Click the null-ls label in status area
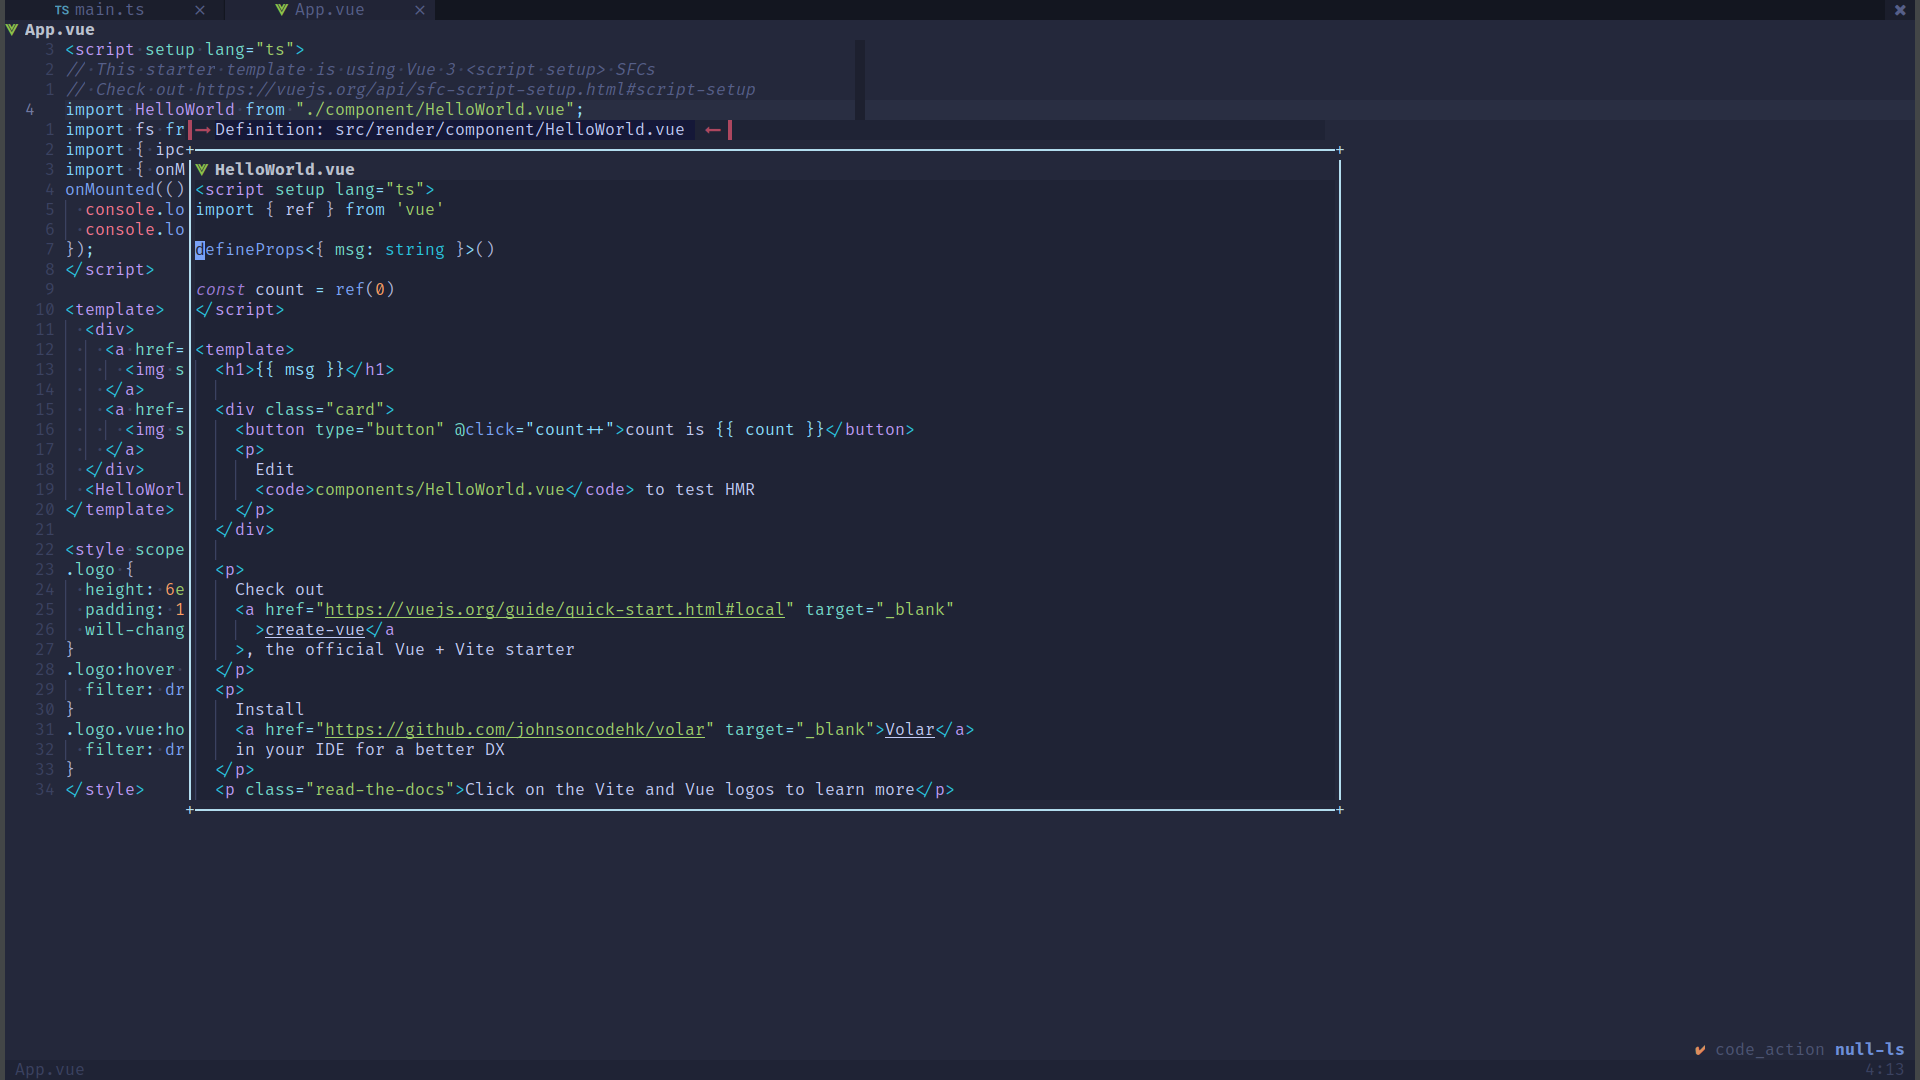Viewport: 1920px width, 1080px height. click(1869, 1050)
